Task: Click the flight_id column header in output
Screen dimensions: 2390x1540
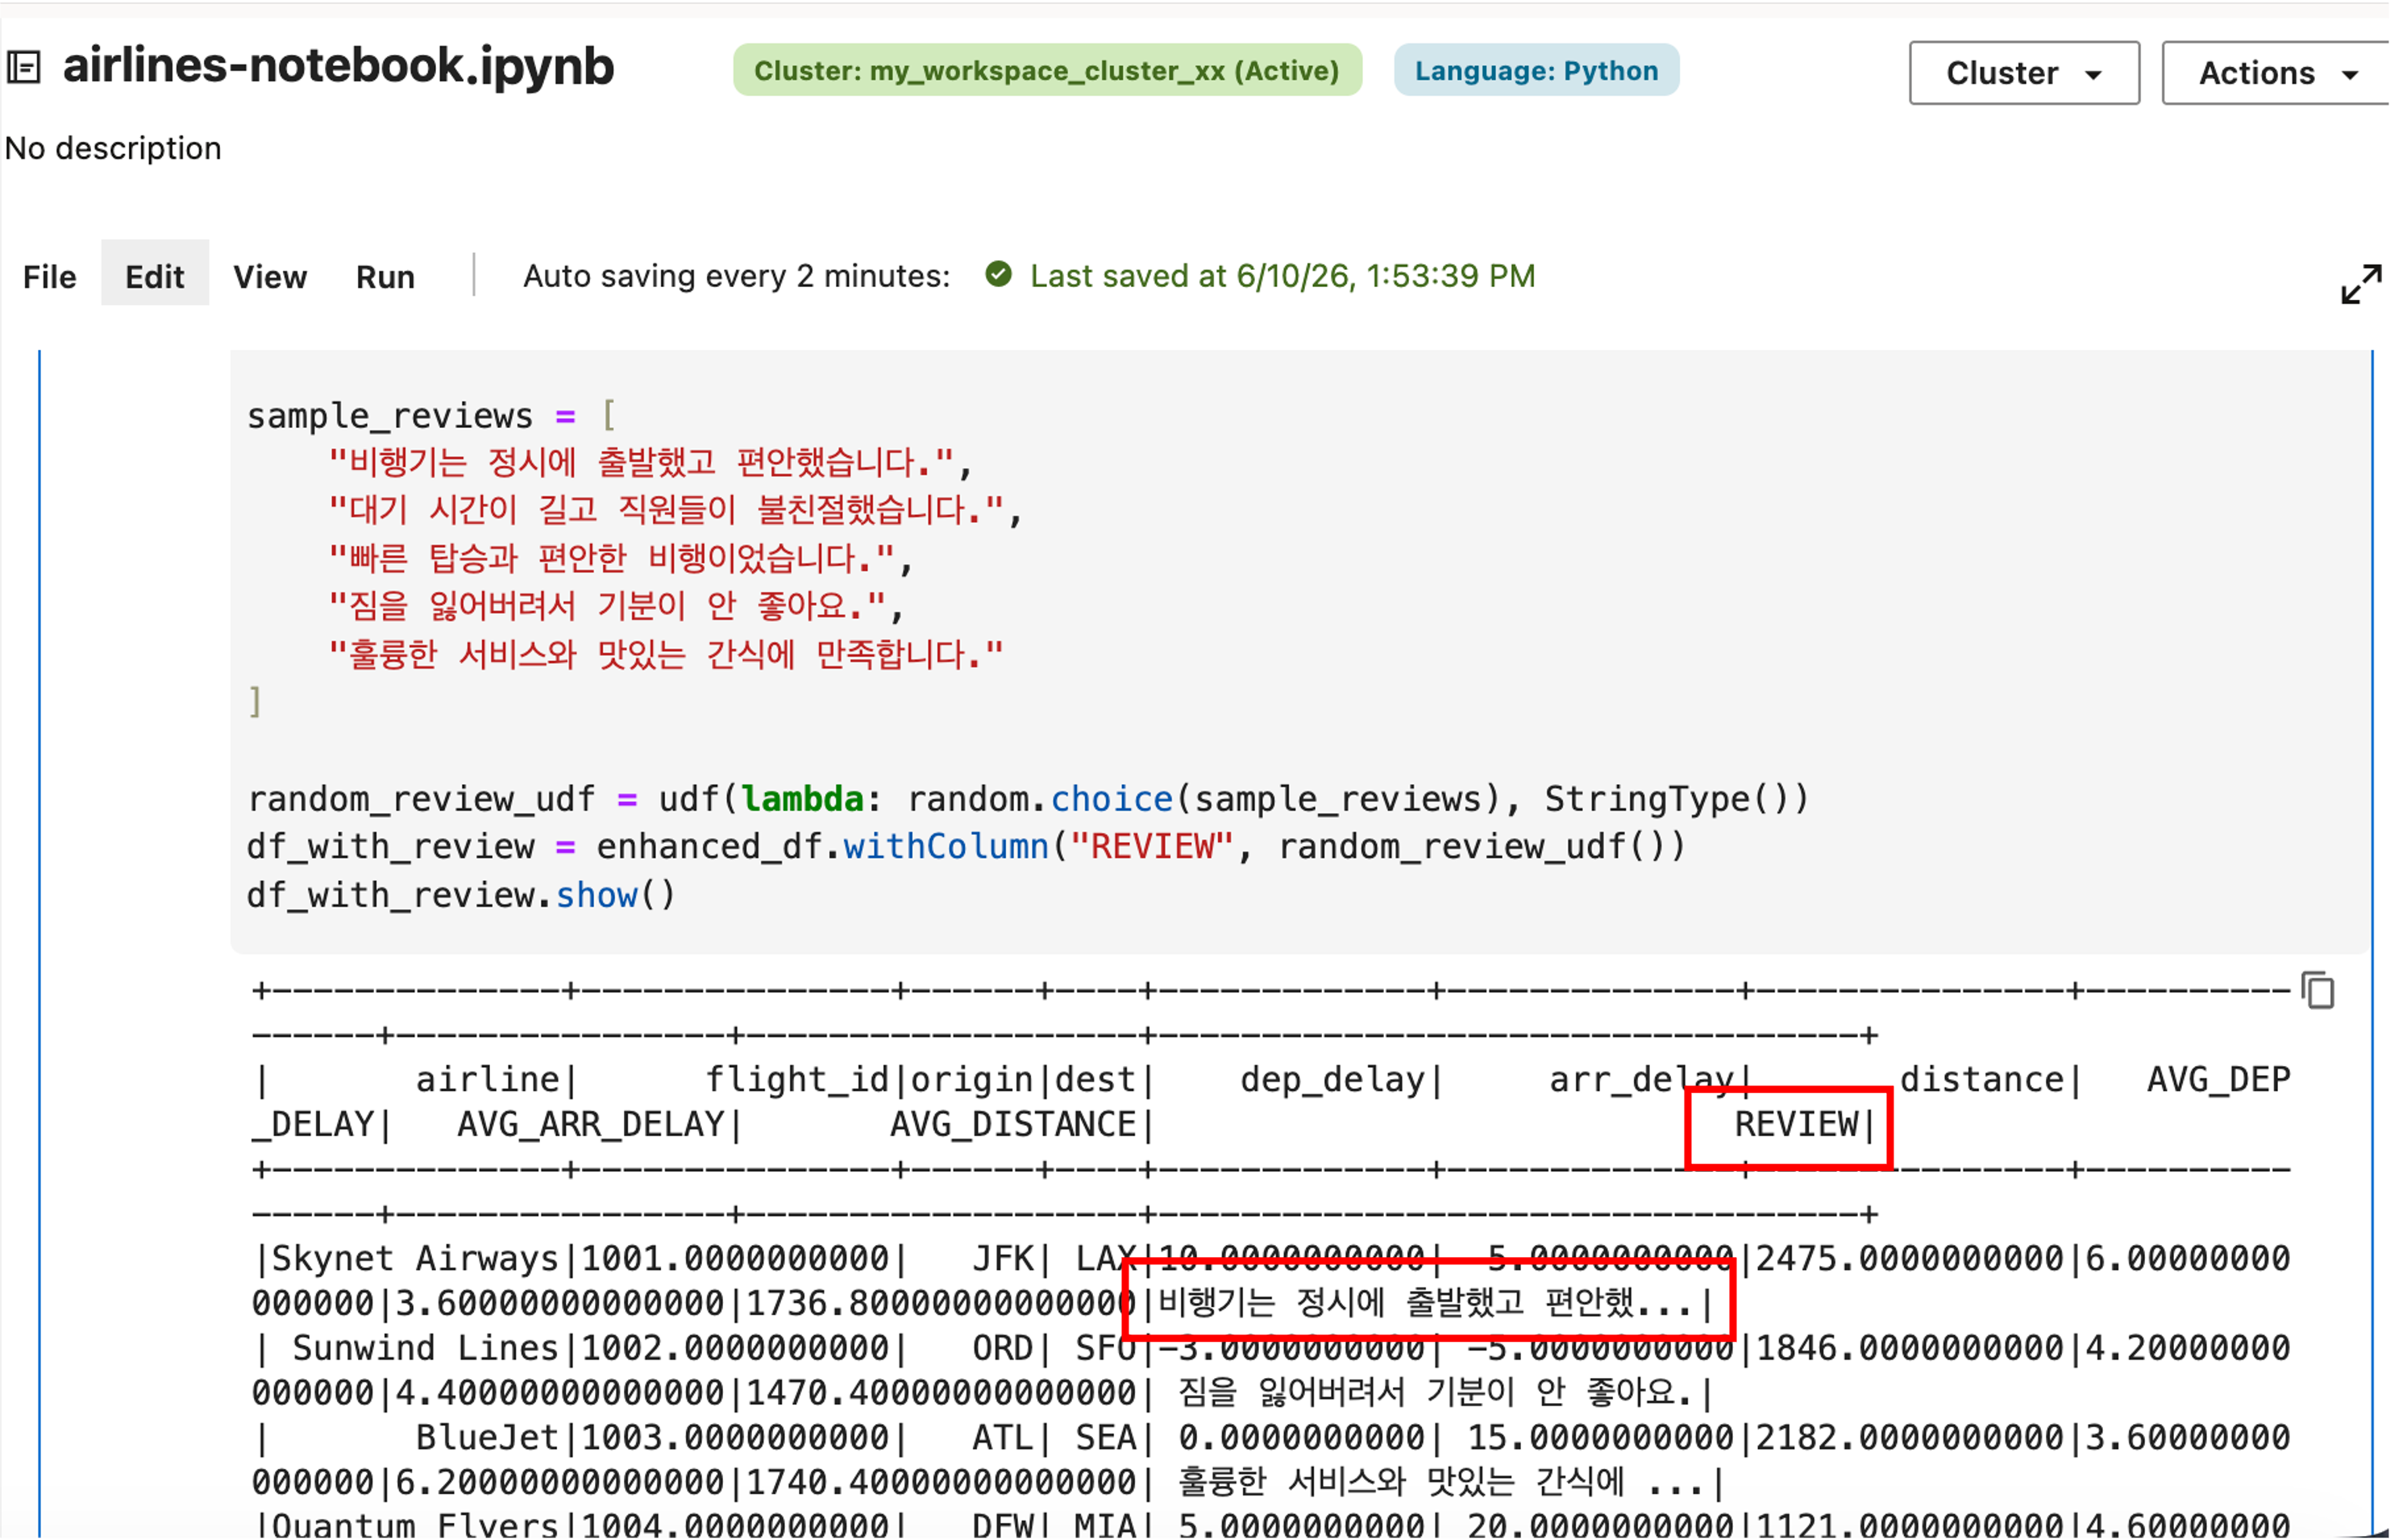Action: pos(797,1080)
